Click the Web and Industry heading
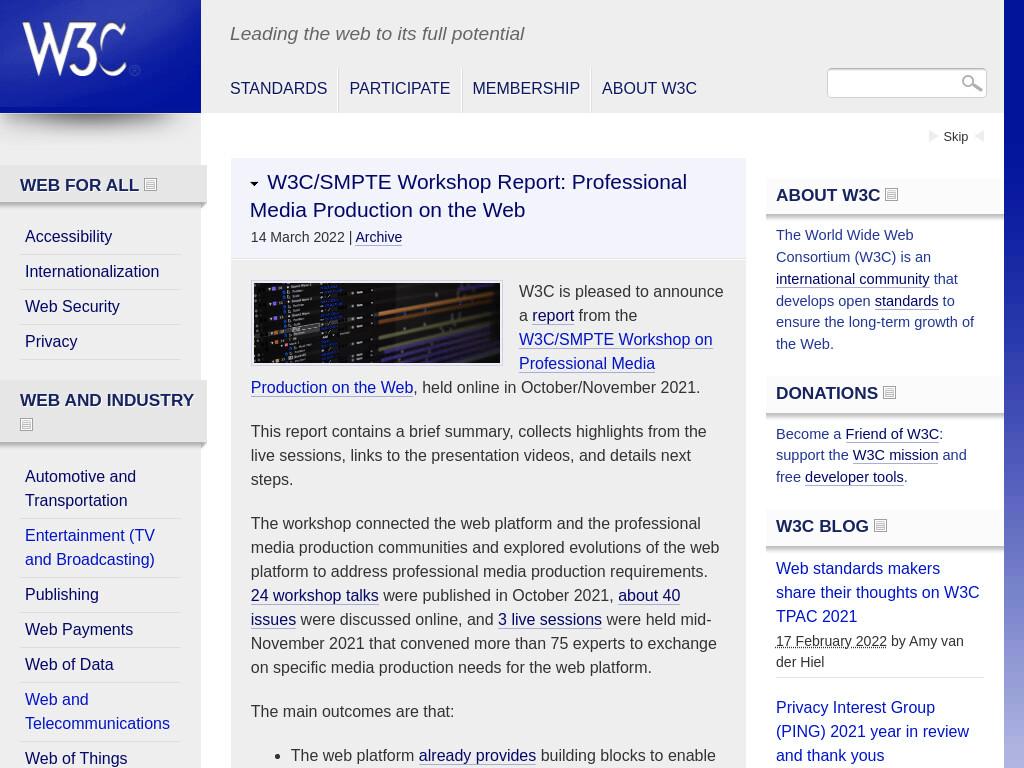Screen dimensions: 1024x768 pos(106,400)
